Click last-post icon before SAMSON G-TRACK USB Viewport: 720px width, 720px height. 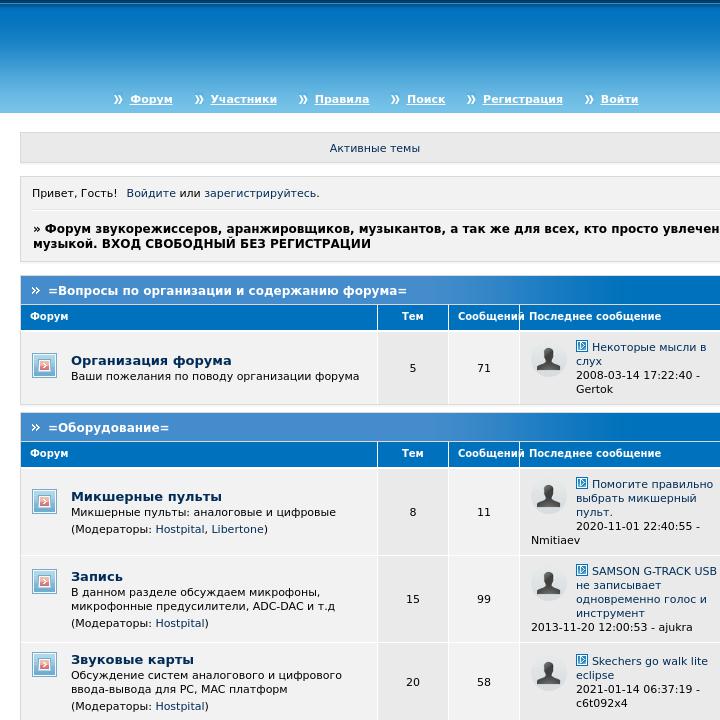tap(582, 570)
